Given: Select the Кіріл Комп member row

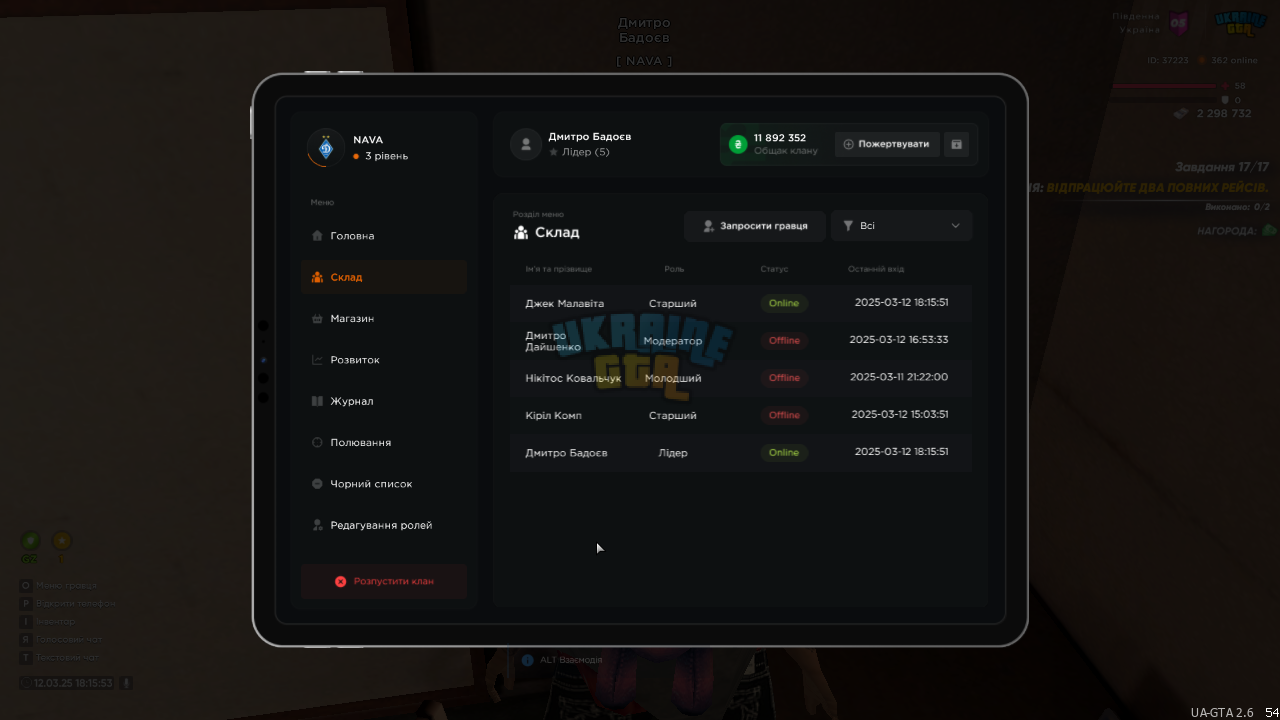Looking at the screenshot, I should pos(741,415).
